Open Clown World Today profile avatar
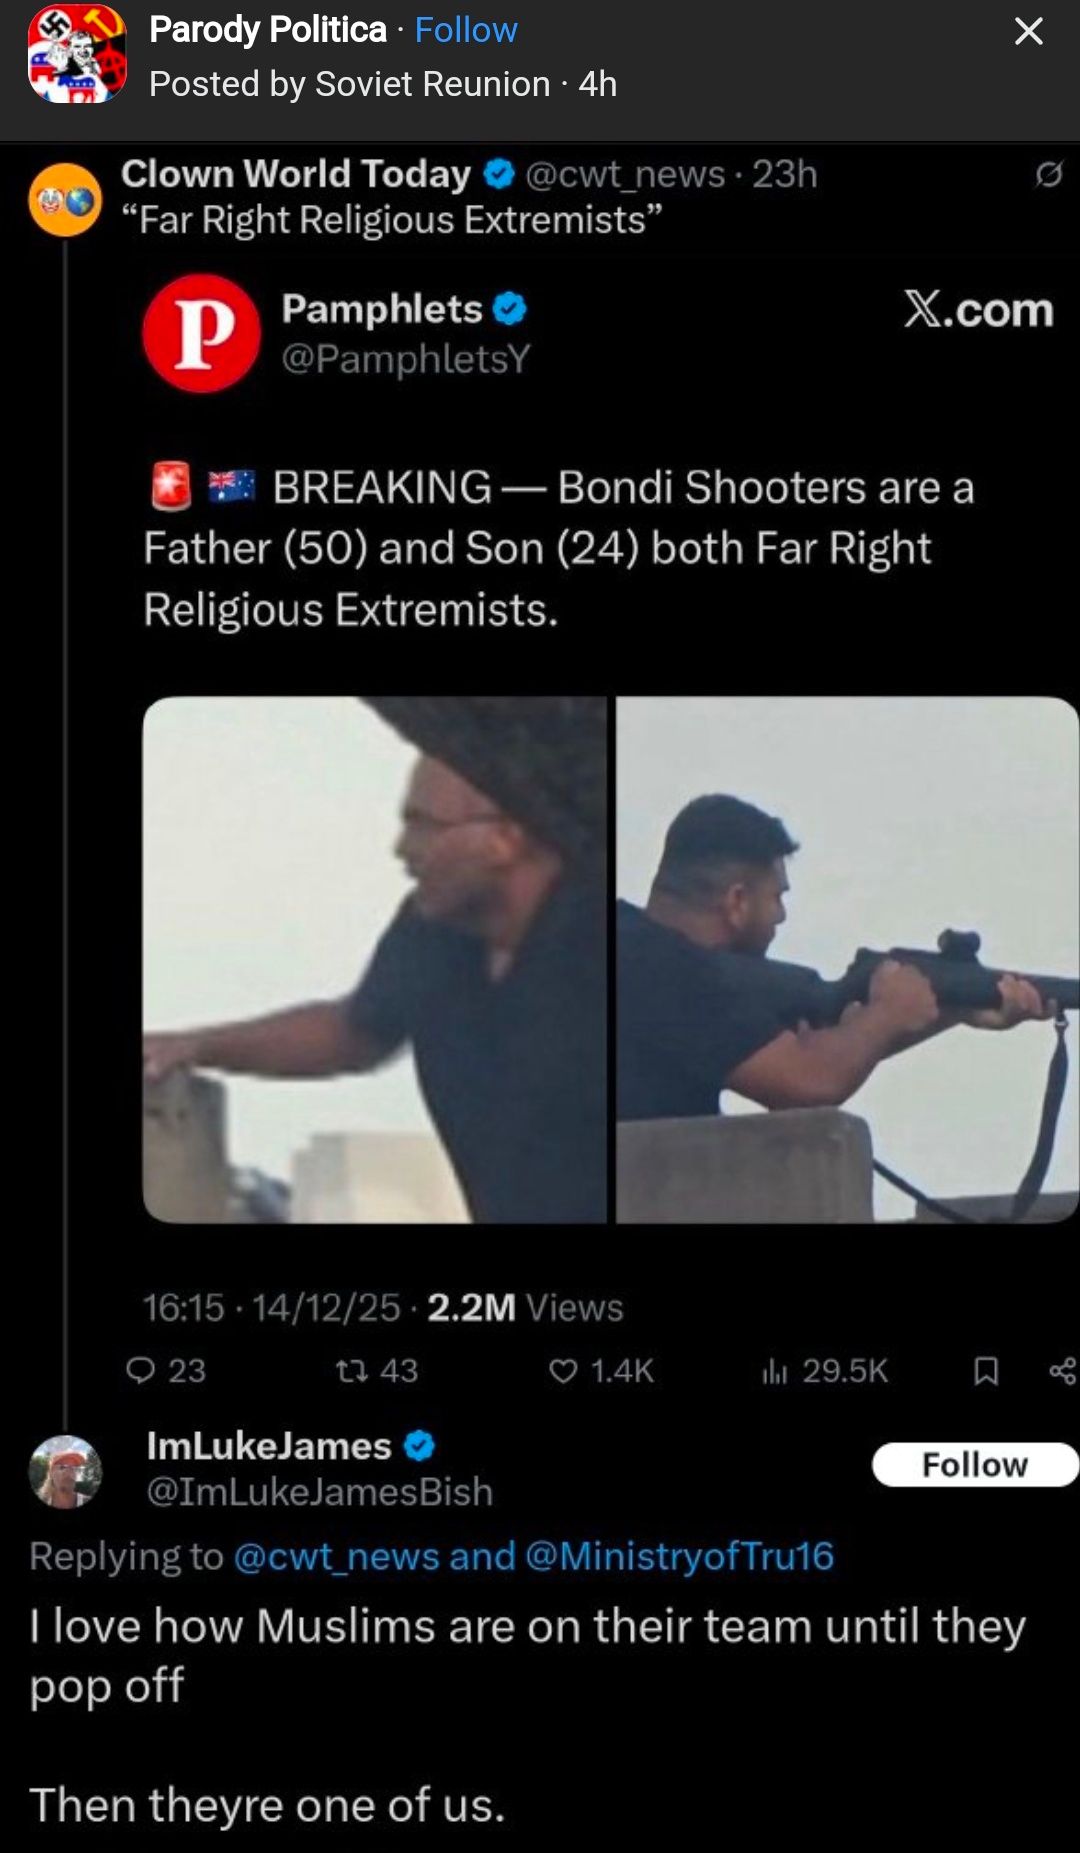Image resolution: width=1080 pixels, height=1853 pixels. tap(65, 200)
